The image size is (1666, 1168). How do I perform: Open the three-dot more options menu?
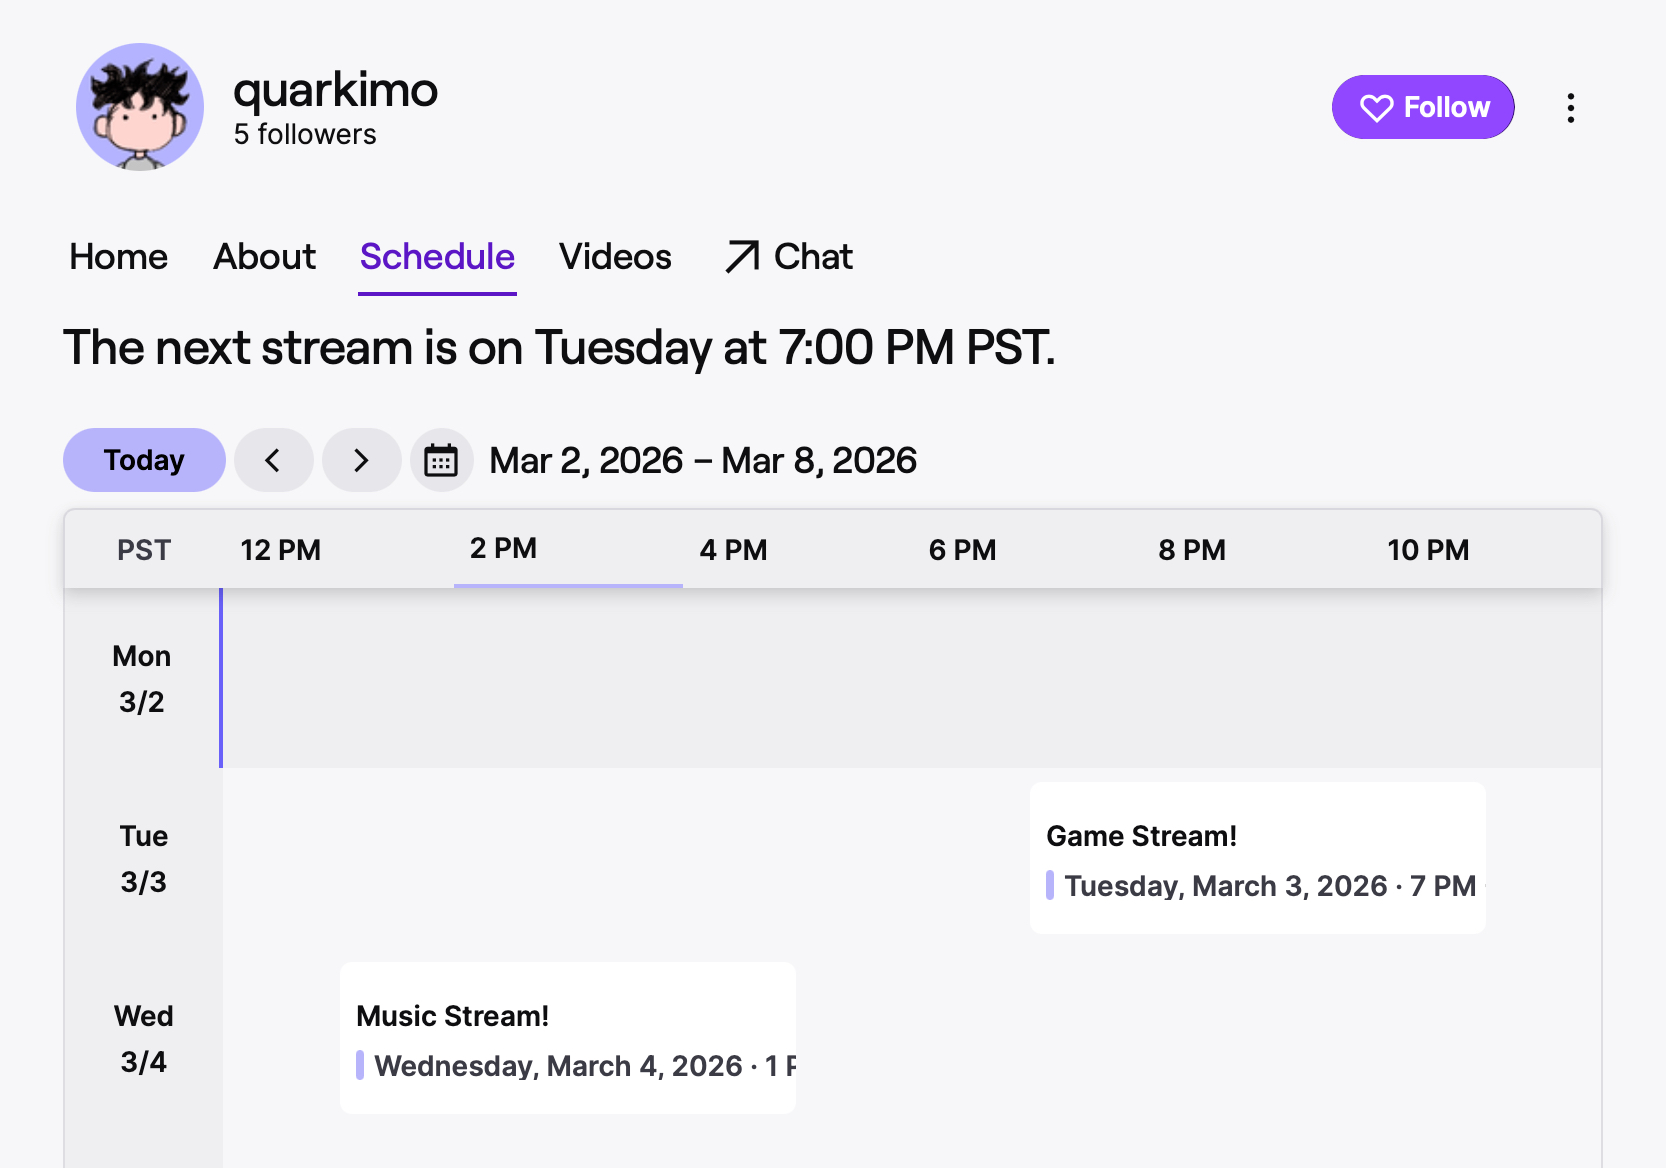click(x=1570, y=108)
